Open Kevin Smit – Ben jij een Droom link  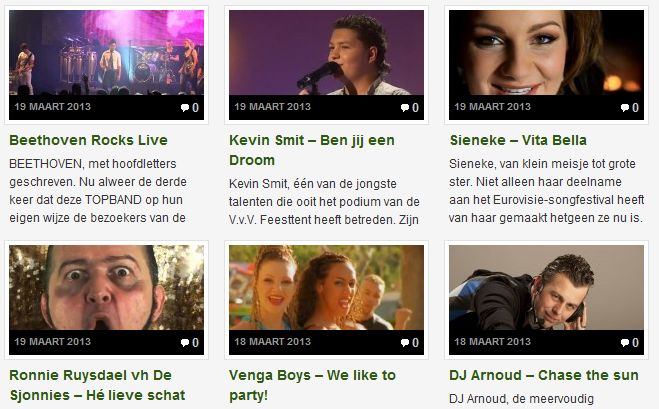coord(312,150)
